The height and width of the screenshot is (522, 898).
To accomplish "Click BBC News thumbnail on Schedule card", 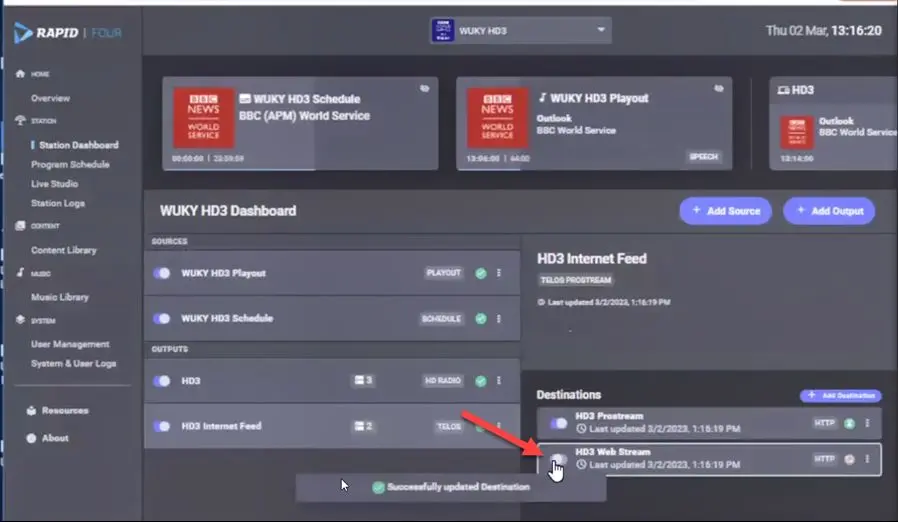I will point(204,117).
